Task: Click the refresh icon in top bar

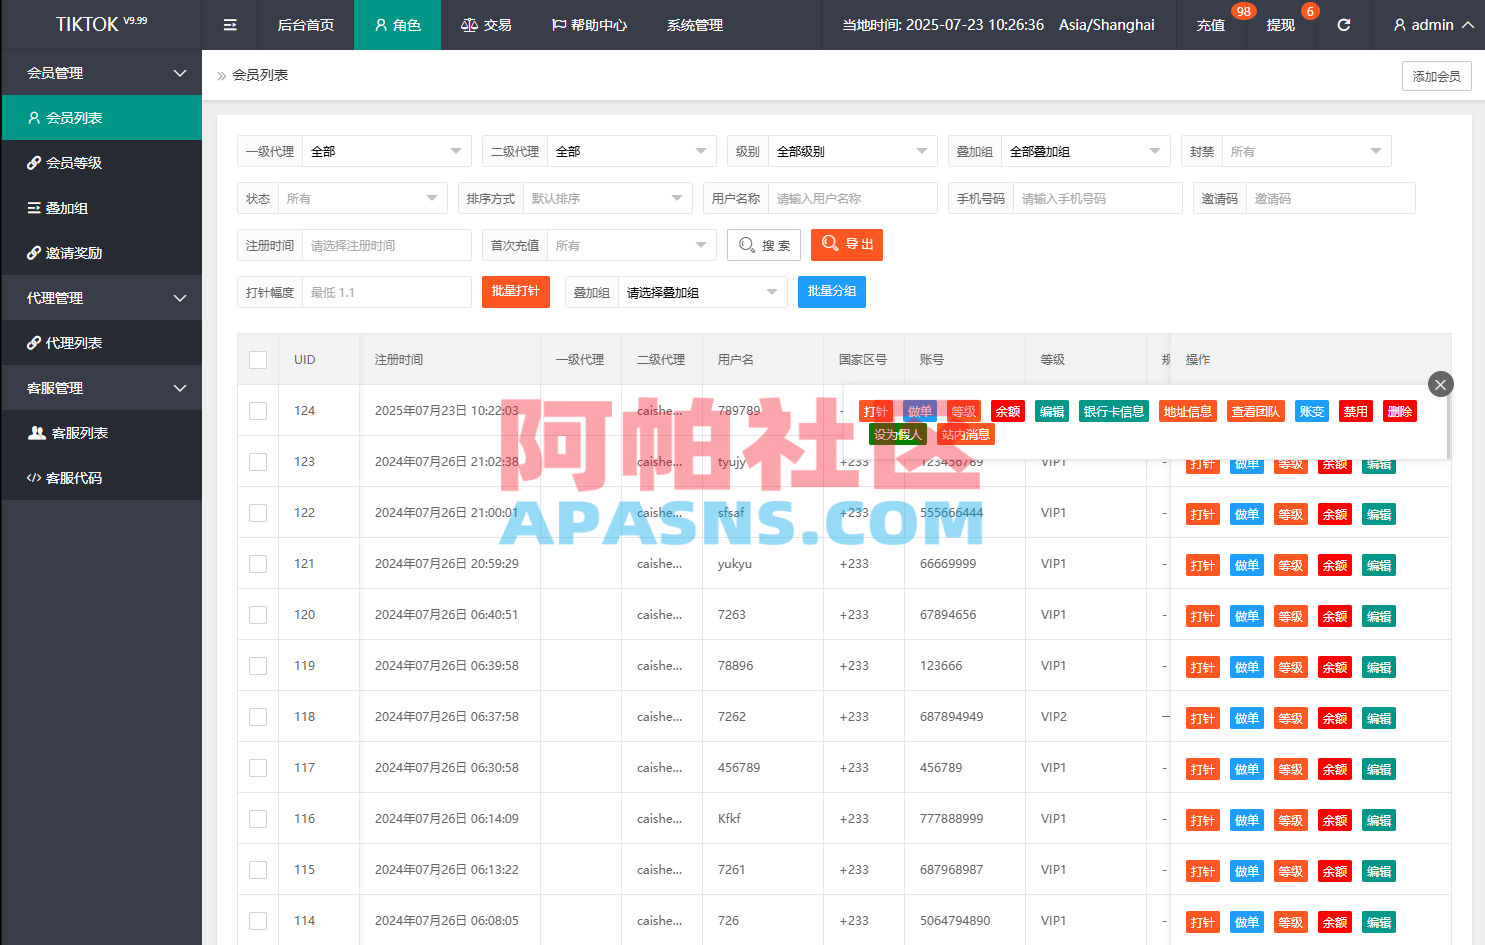Action: (x=1344, y=25)
